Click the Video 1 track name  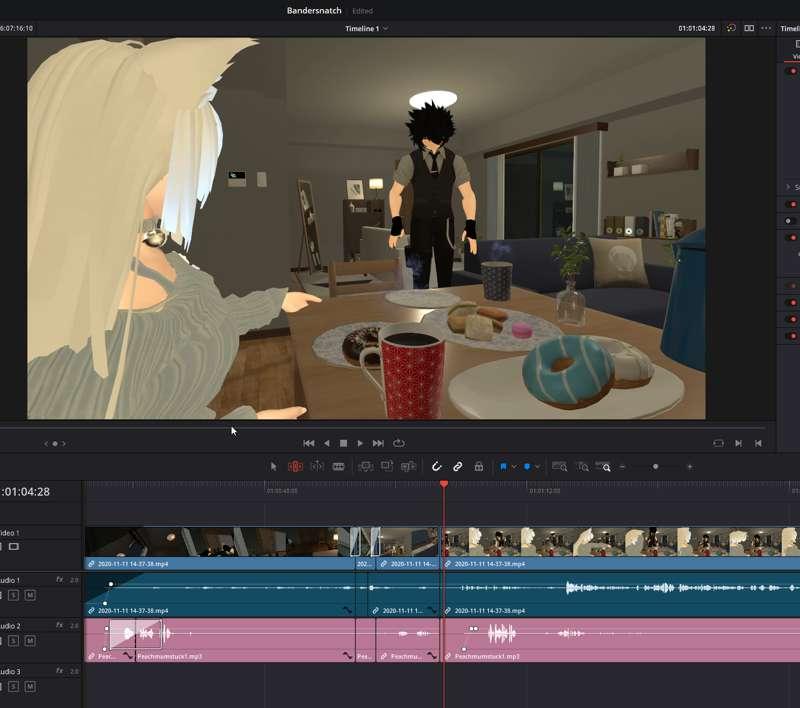click(x=10, y=533)
